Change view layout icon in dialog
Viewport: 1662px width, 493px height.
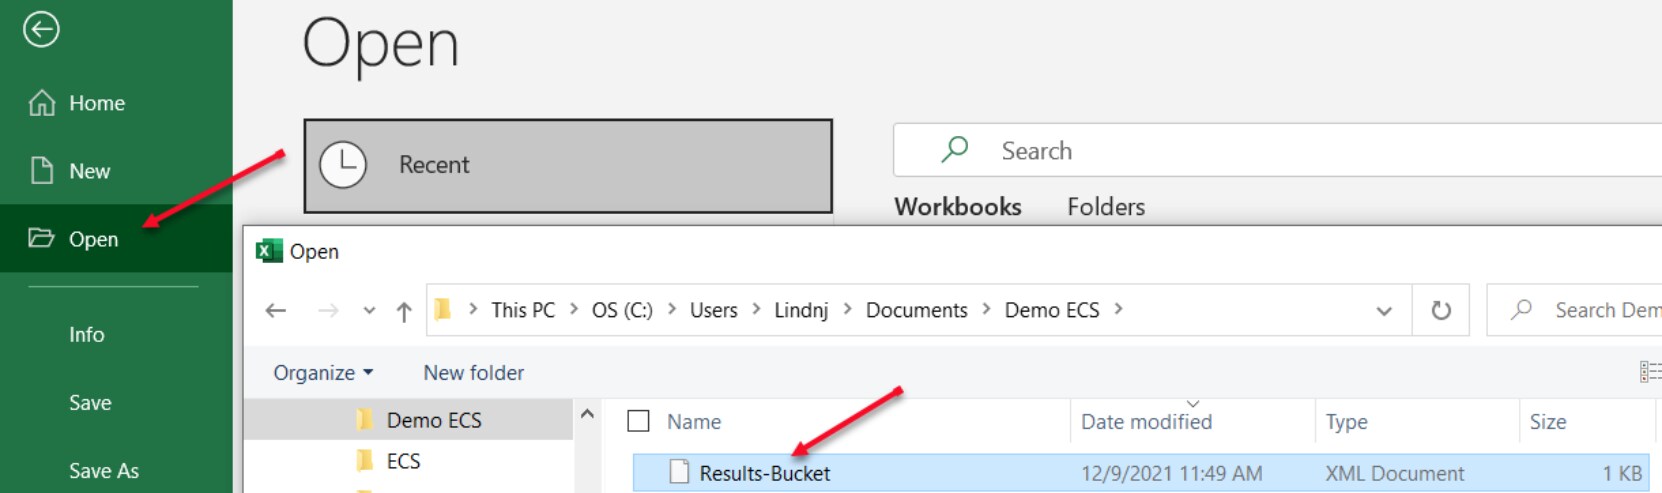coord(1650,372)
